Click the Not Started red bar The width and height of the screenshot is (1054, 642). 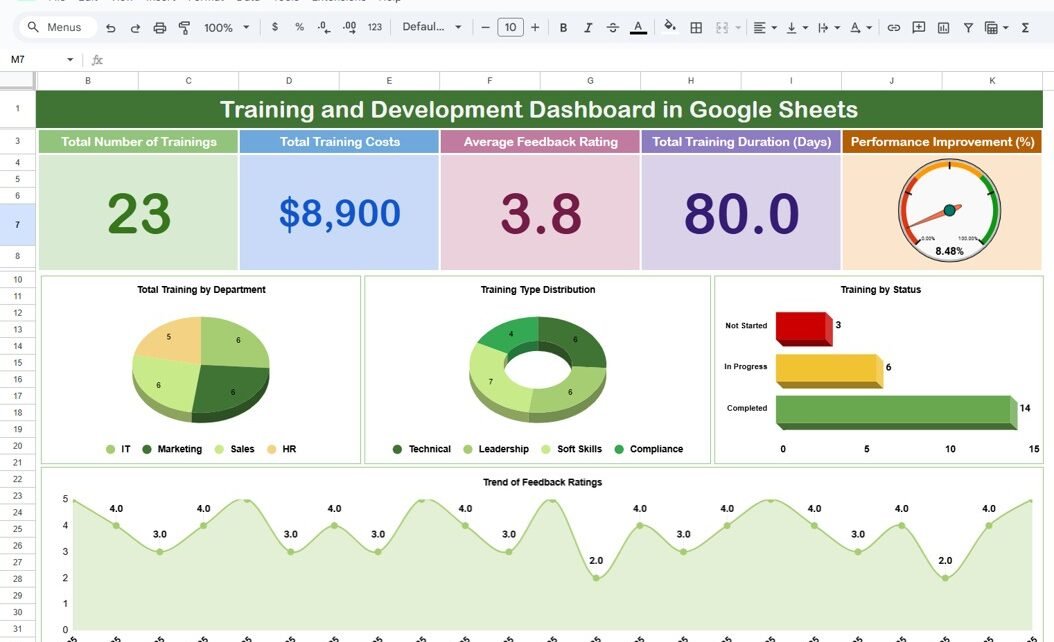pos(804,329)
